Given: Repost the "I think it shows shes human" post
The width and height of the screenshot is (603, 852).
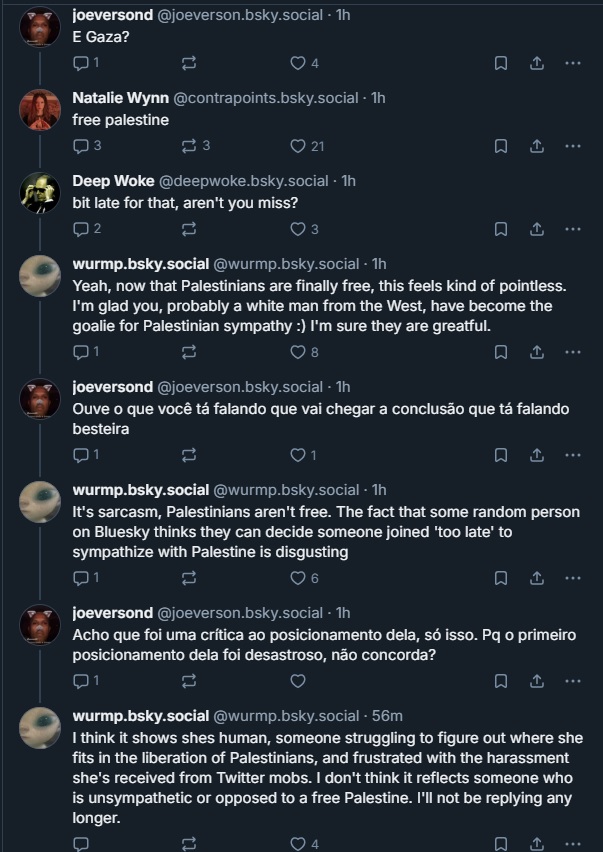Looking at the screenshot, I should pos(189,843).
